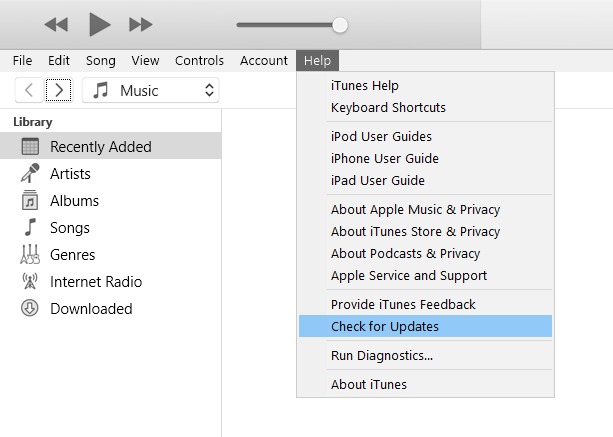Open the Downloaded section icon
This screenshot has height=437, width=613.
click(30, 308)
